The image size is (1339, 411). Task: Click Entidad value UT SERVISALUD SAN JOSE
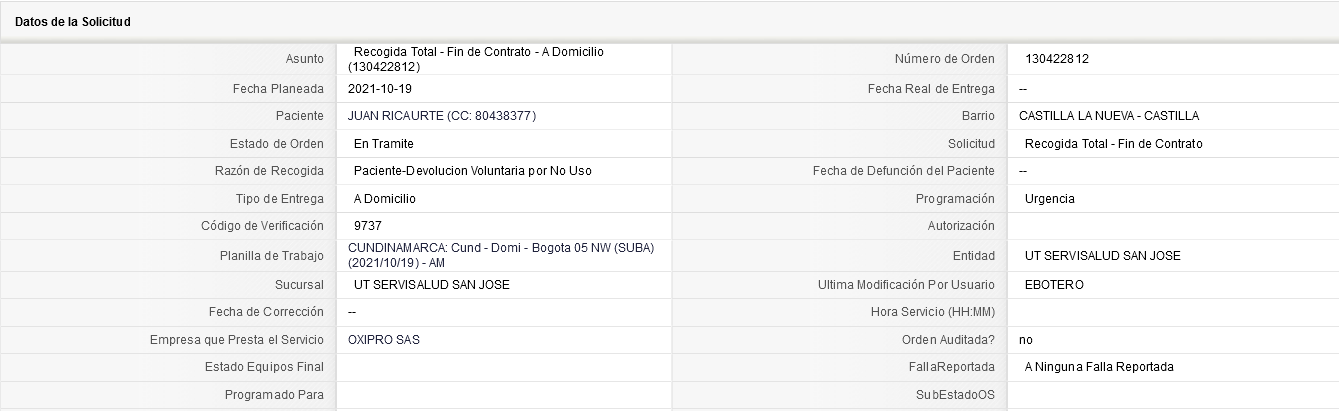[1102, 256]
